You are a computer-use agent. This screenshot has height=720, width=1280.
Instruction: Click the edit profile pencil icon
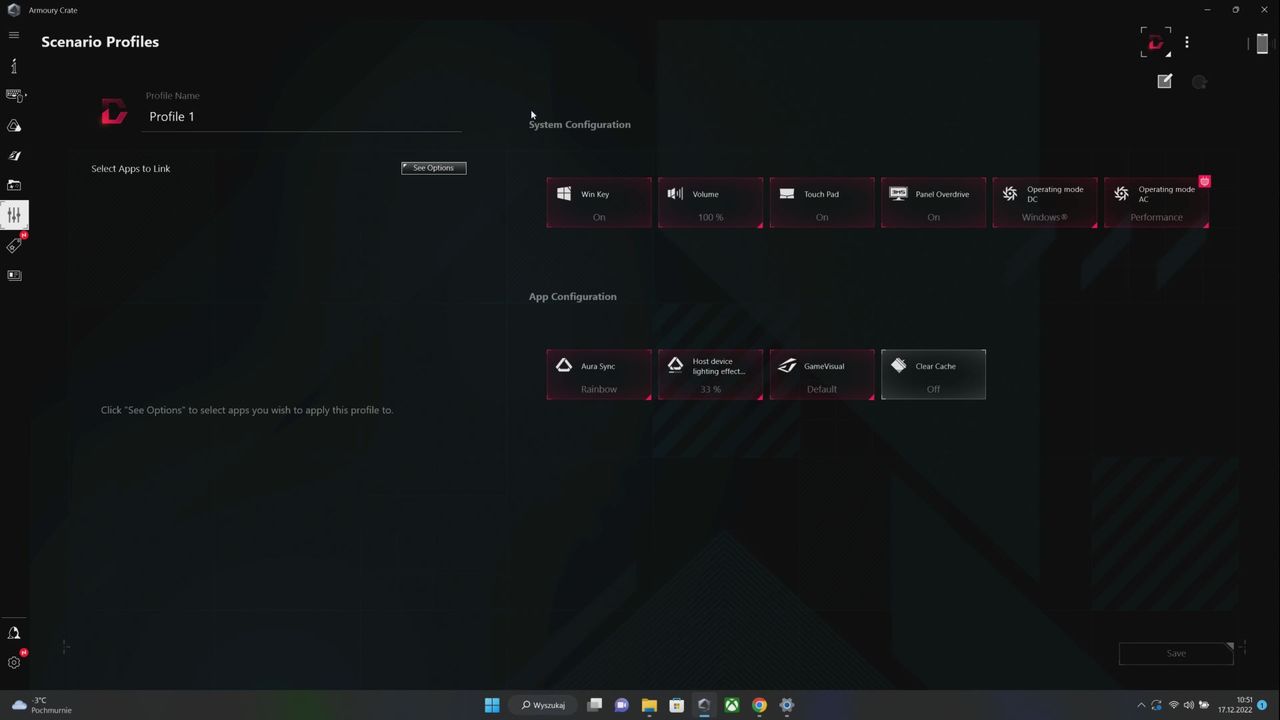click(x=1165, y=81)
